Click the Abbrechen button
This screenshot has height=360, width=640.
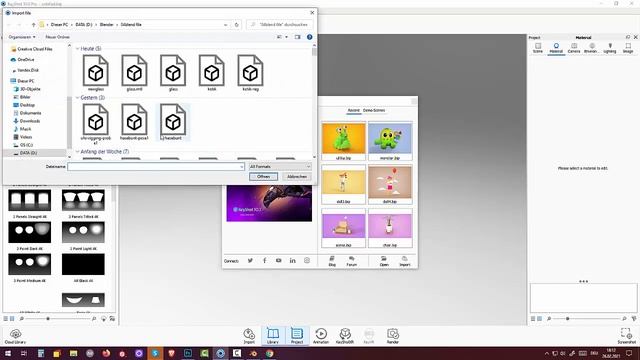(x=297, y=177)
